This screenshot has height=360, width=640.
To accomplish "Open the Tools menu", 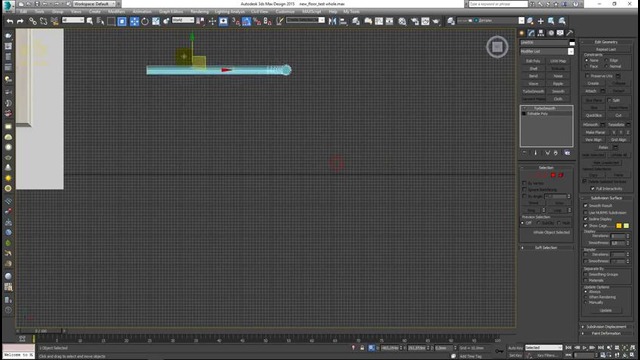I will tap(40, 12).
